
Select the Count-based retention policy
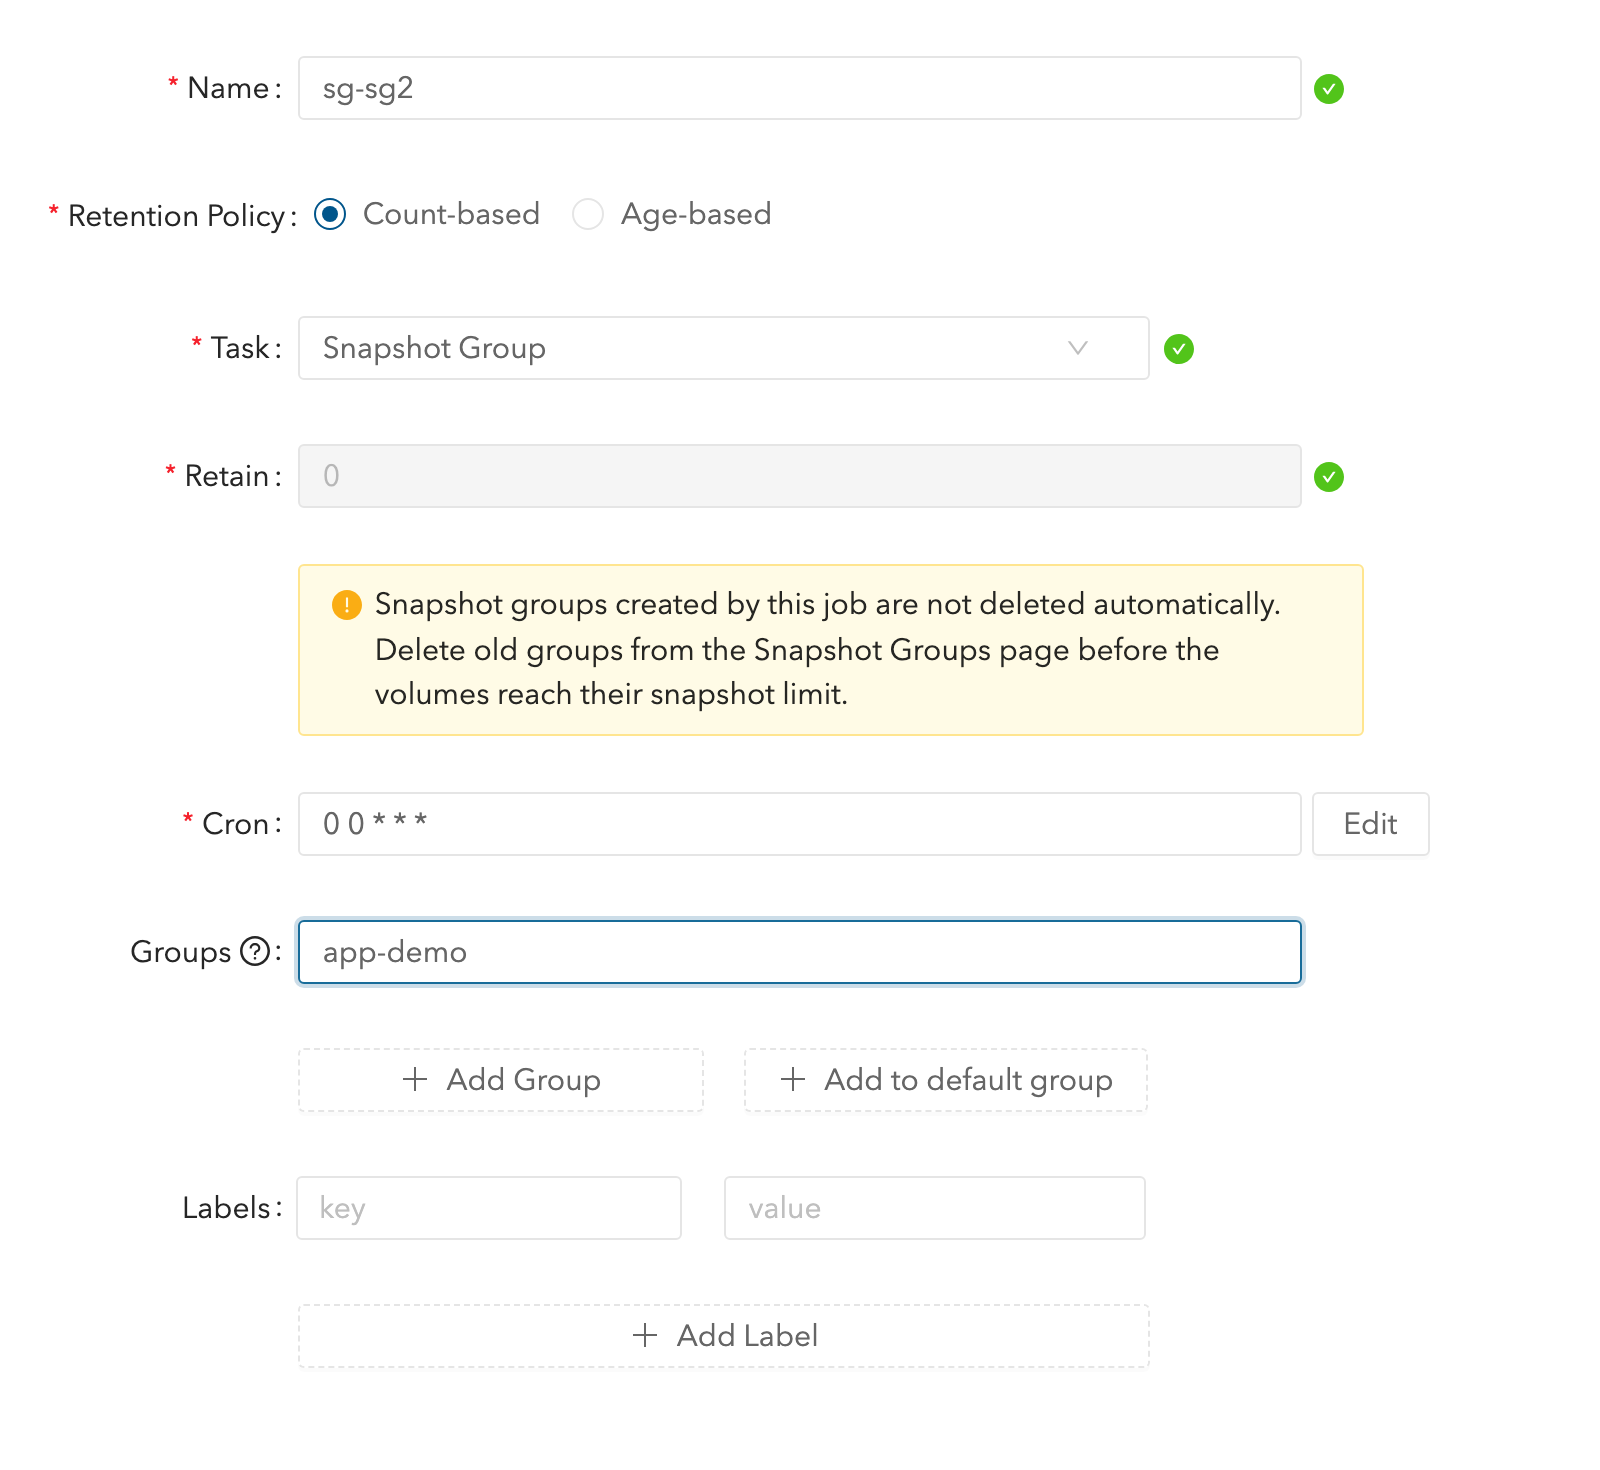[x=330, y=214]
